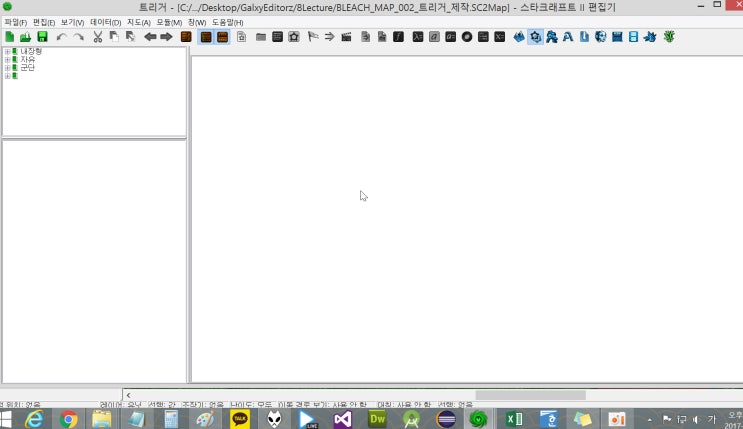Toggle the second highlighted brown panel view
Image resolution: width=743 pixels, height=429 pixels.
pos(223,37)
